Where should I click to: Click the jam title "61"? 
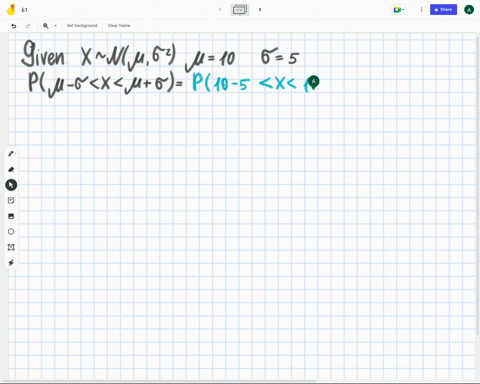24,10
